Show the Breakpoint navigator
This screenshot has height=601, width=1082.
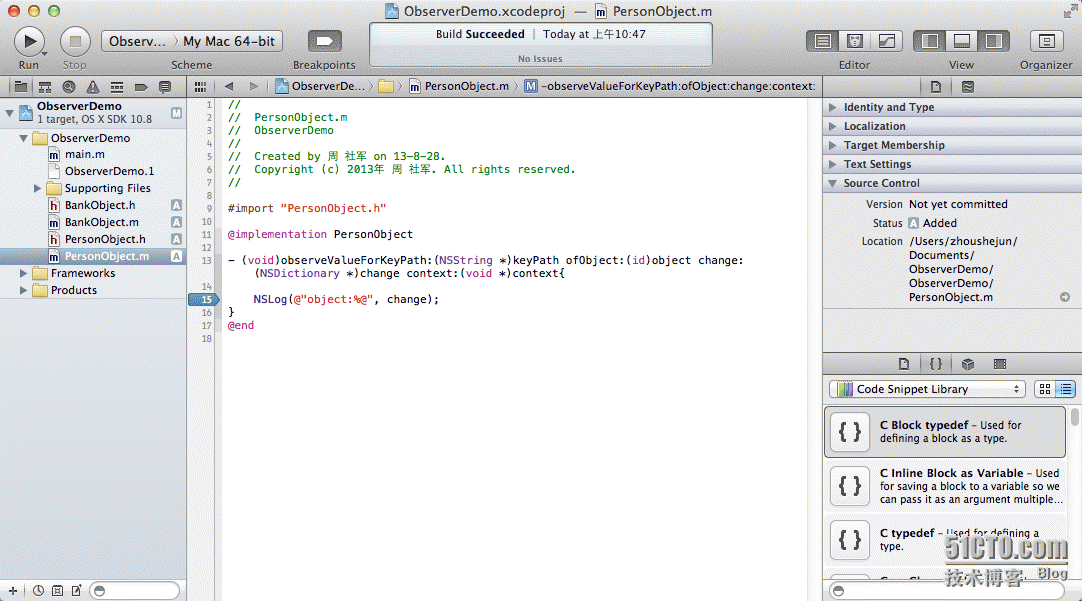pyautogui.click(x=141, y=87)
